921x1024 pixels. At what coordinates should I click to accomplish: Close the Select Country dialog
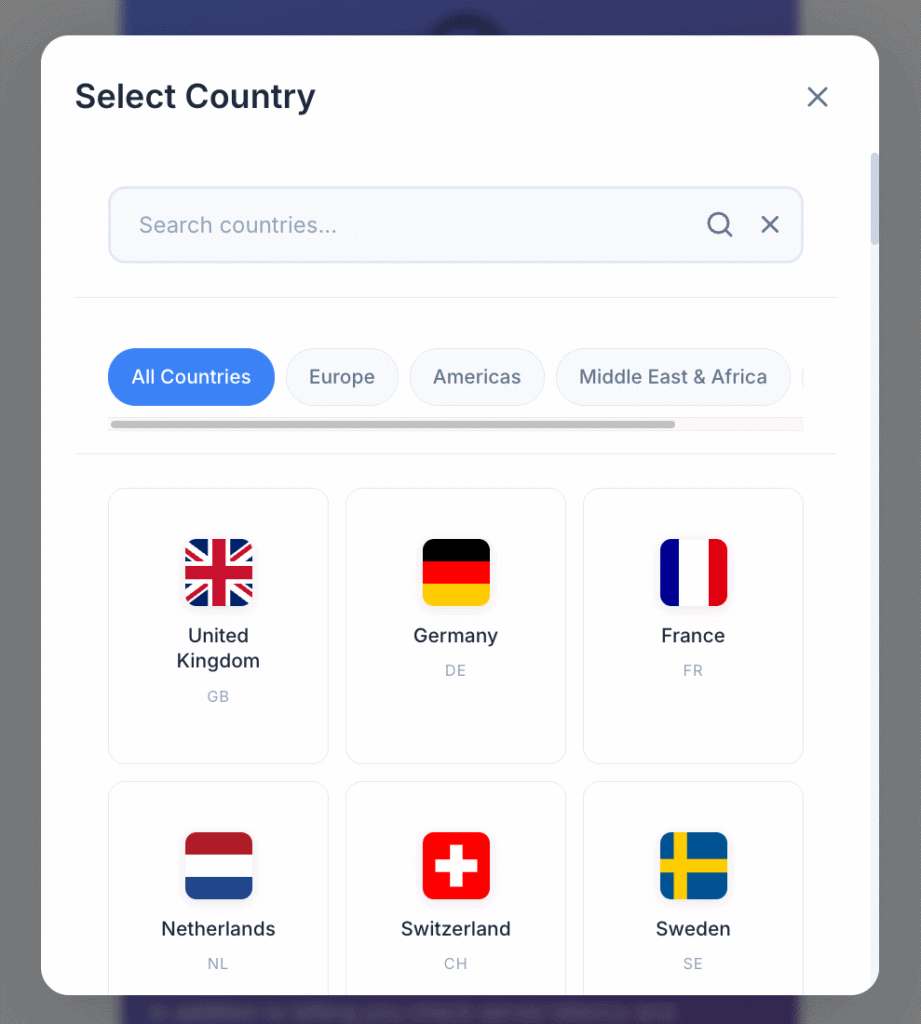point(817,97)
